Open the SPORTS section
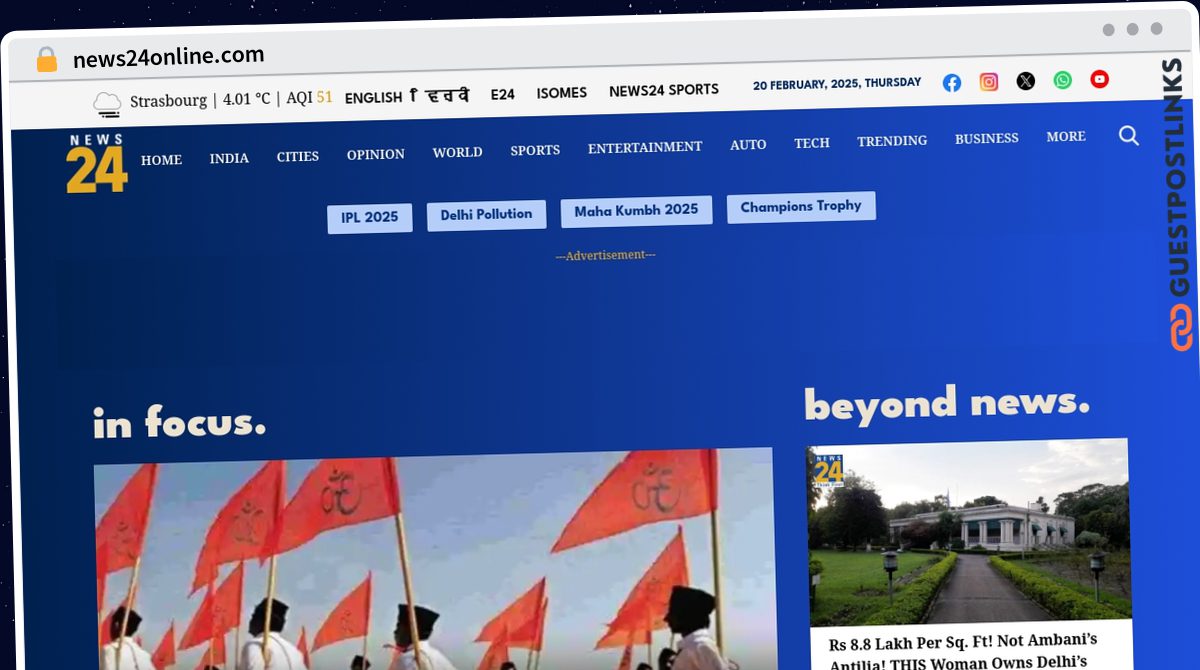The height and width of the screenshot is (670, 1200). click(535, 150)
